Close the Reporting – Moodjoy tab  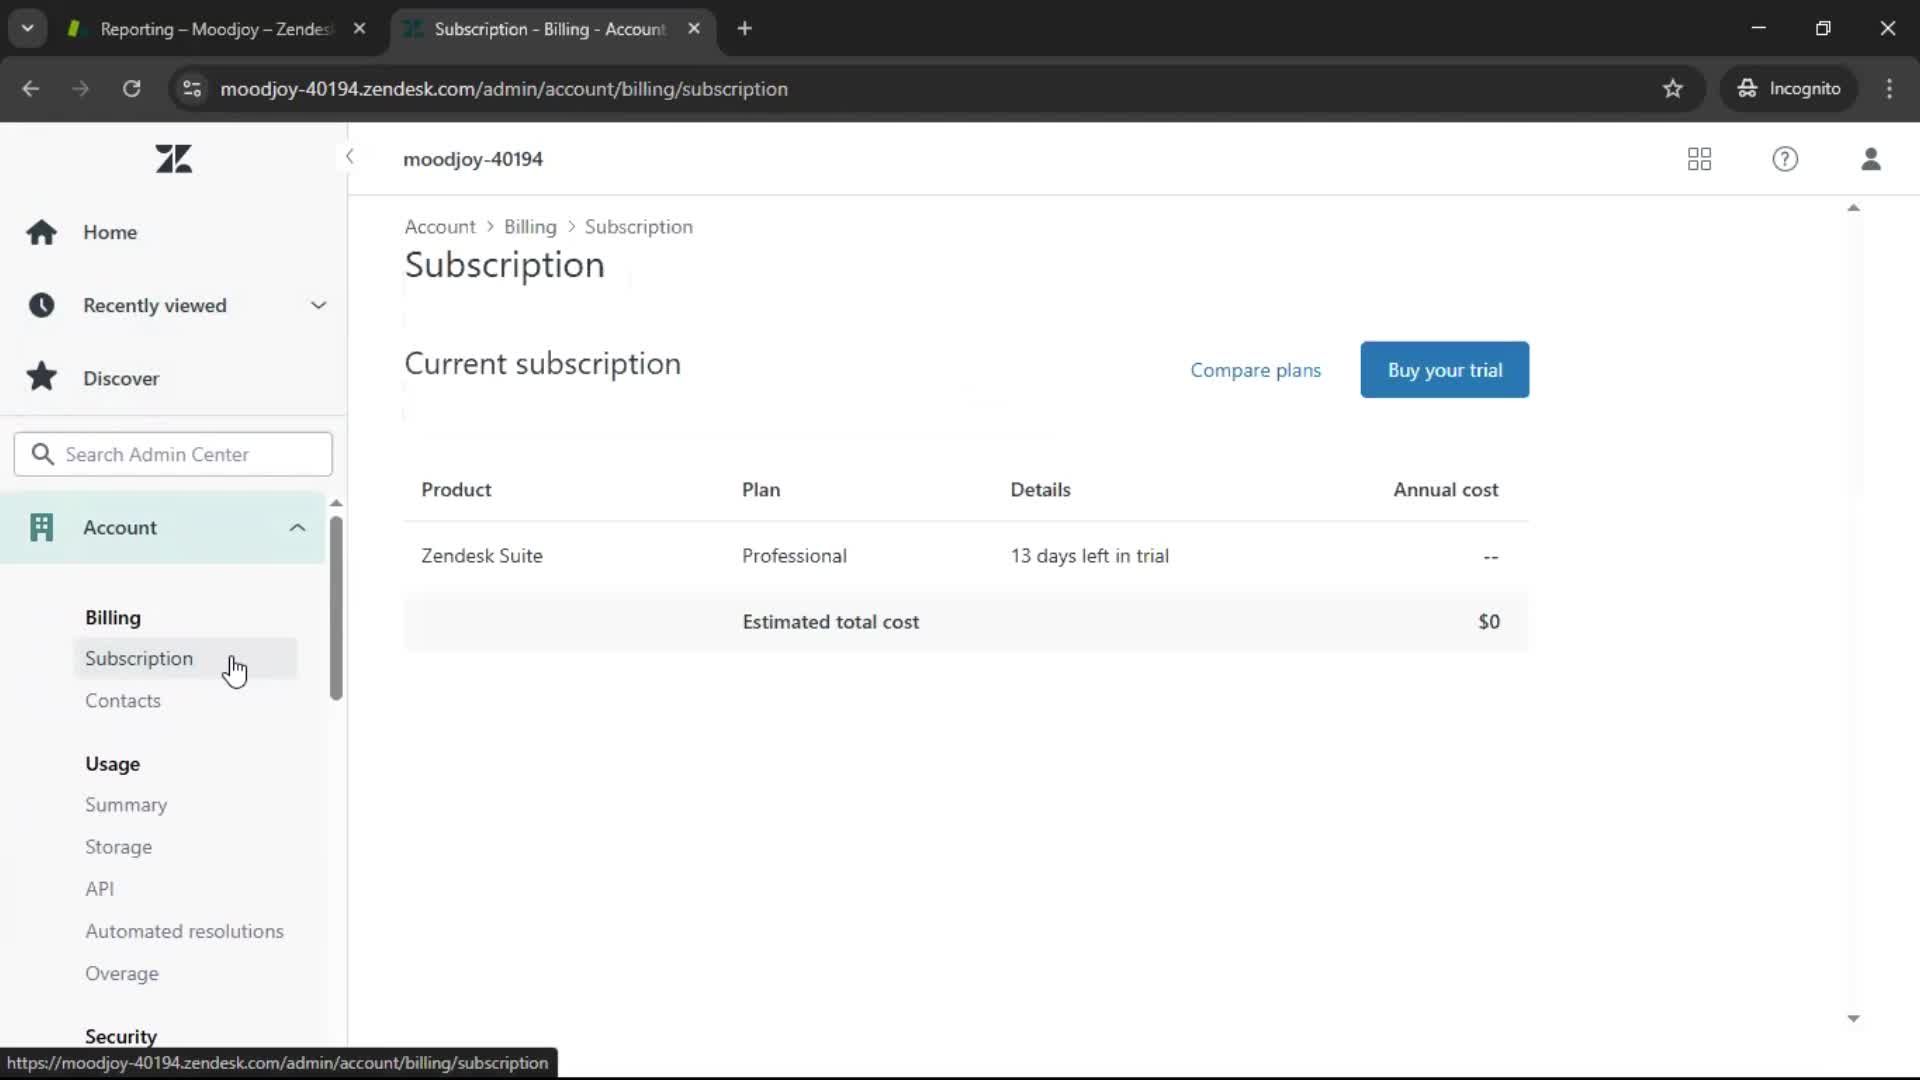[359, 29]
